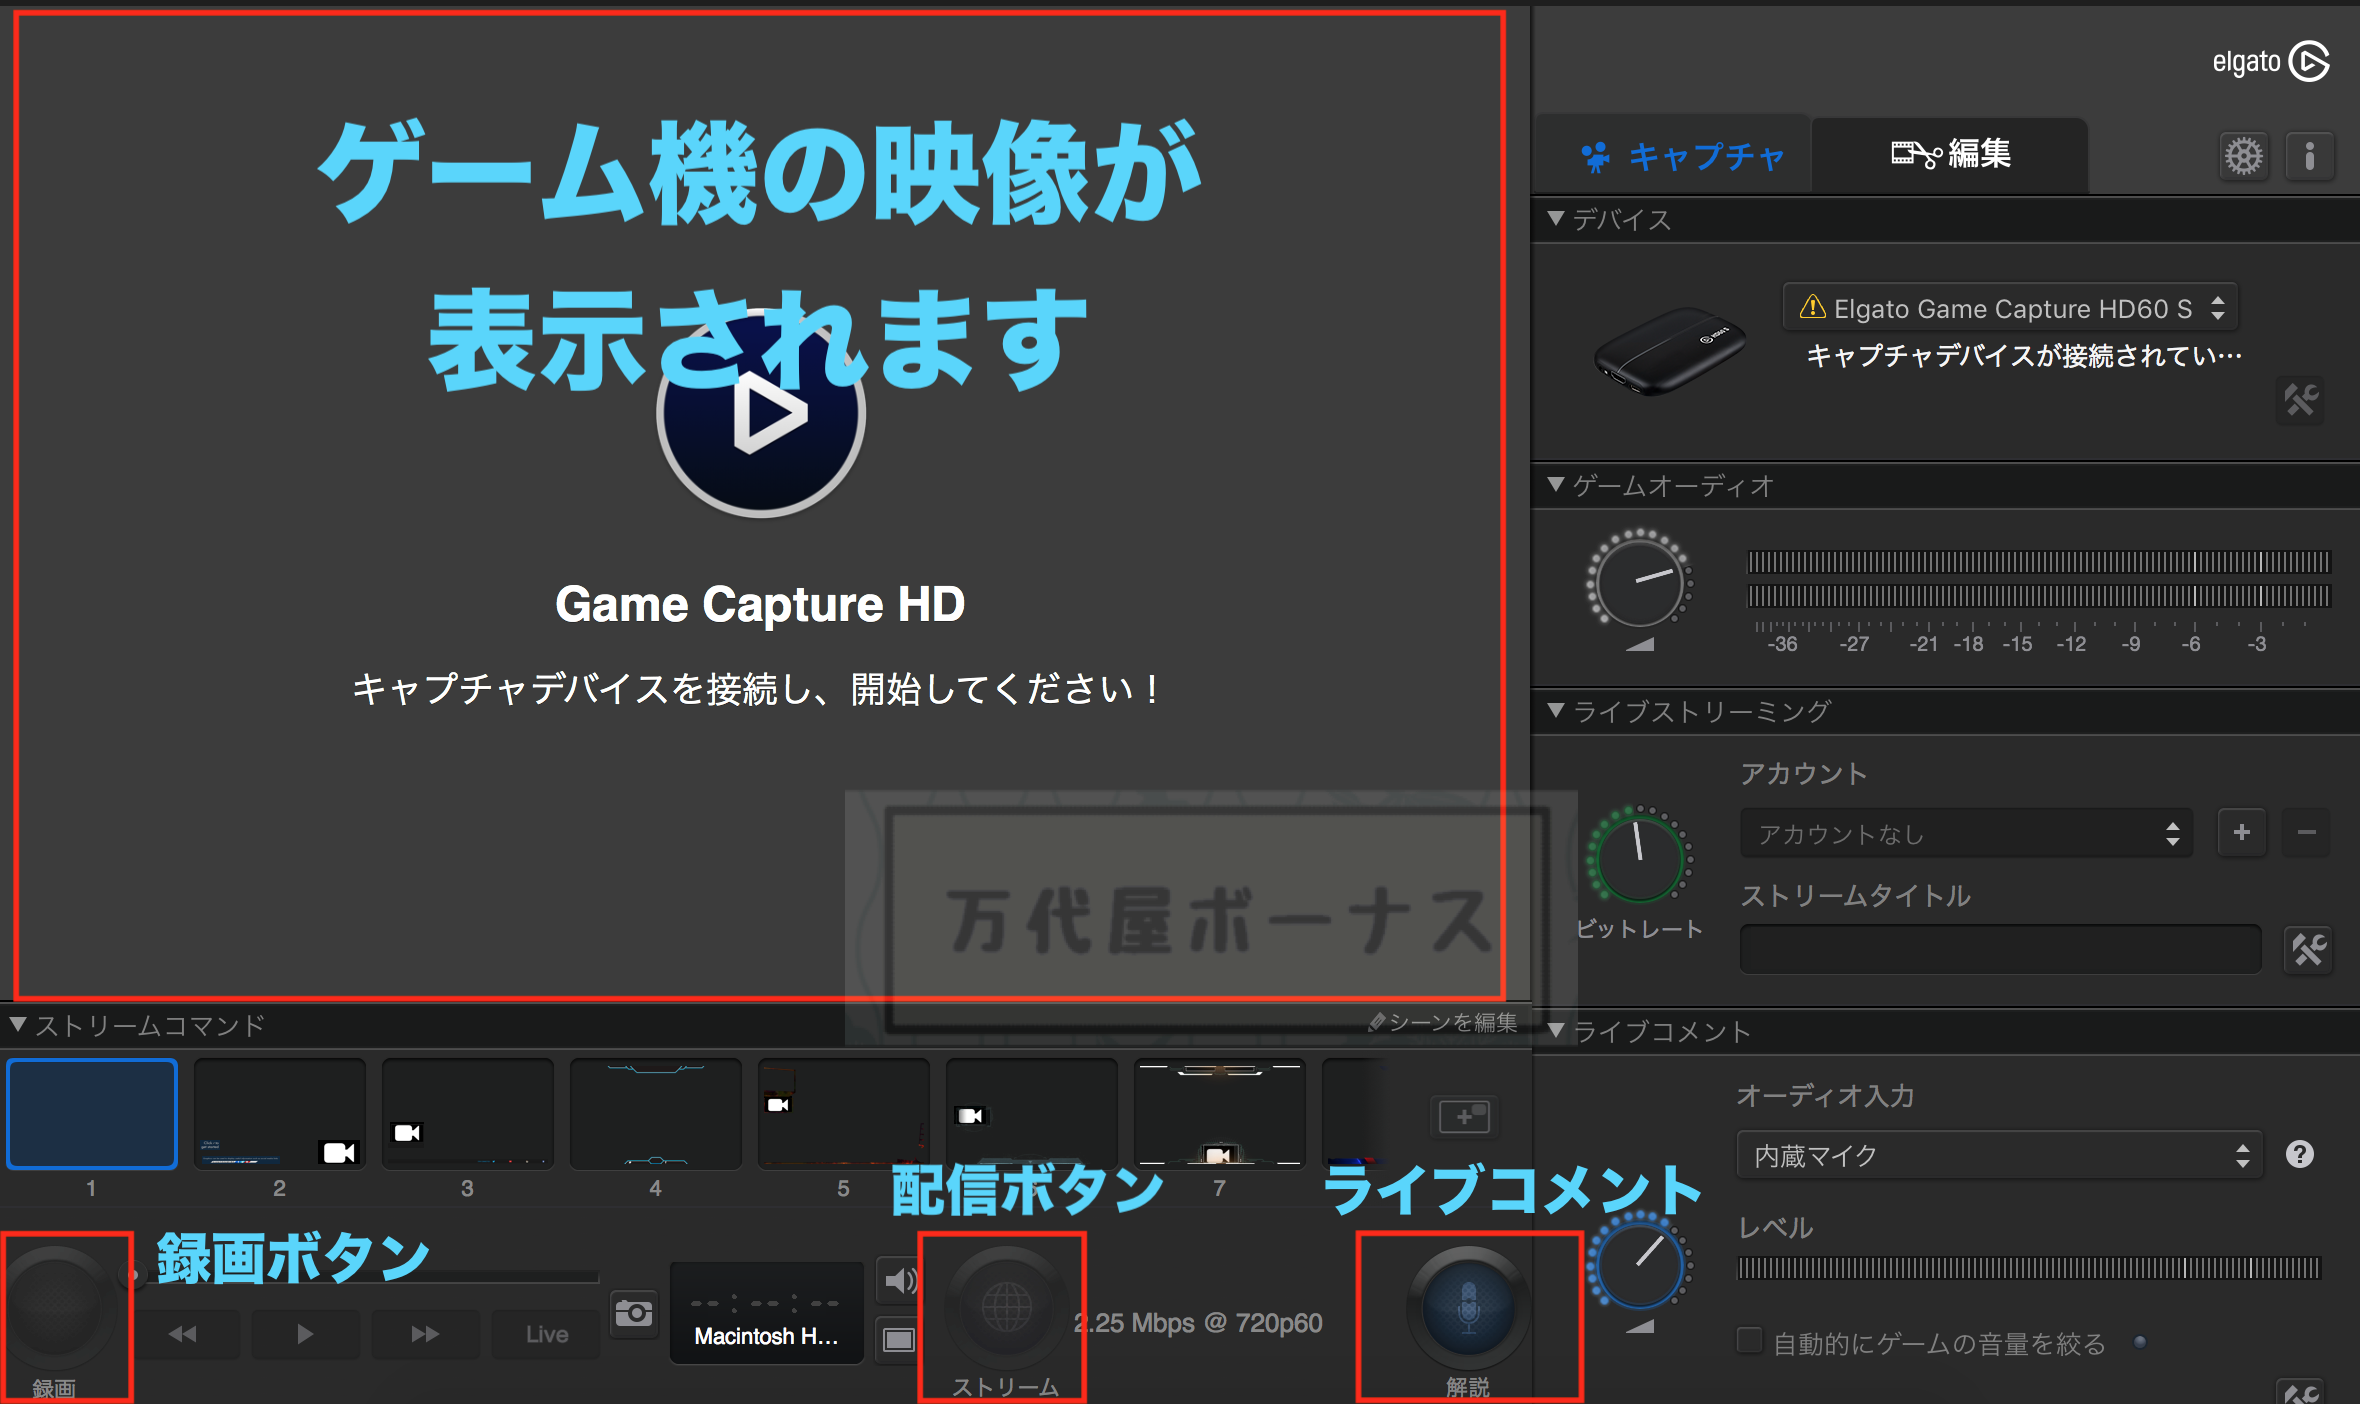Open the 編集 tab
2360x1404 pixels.
click(1949, 155)
